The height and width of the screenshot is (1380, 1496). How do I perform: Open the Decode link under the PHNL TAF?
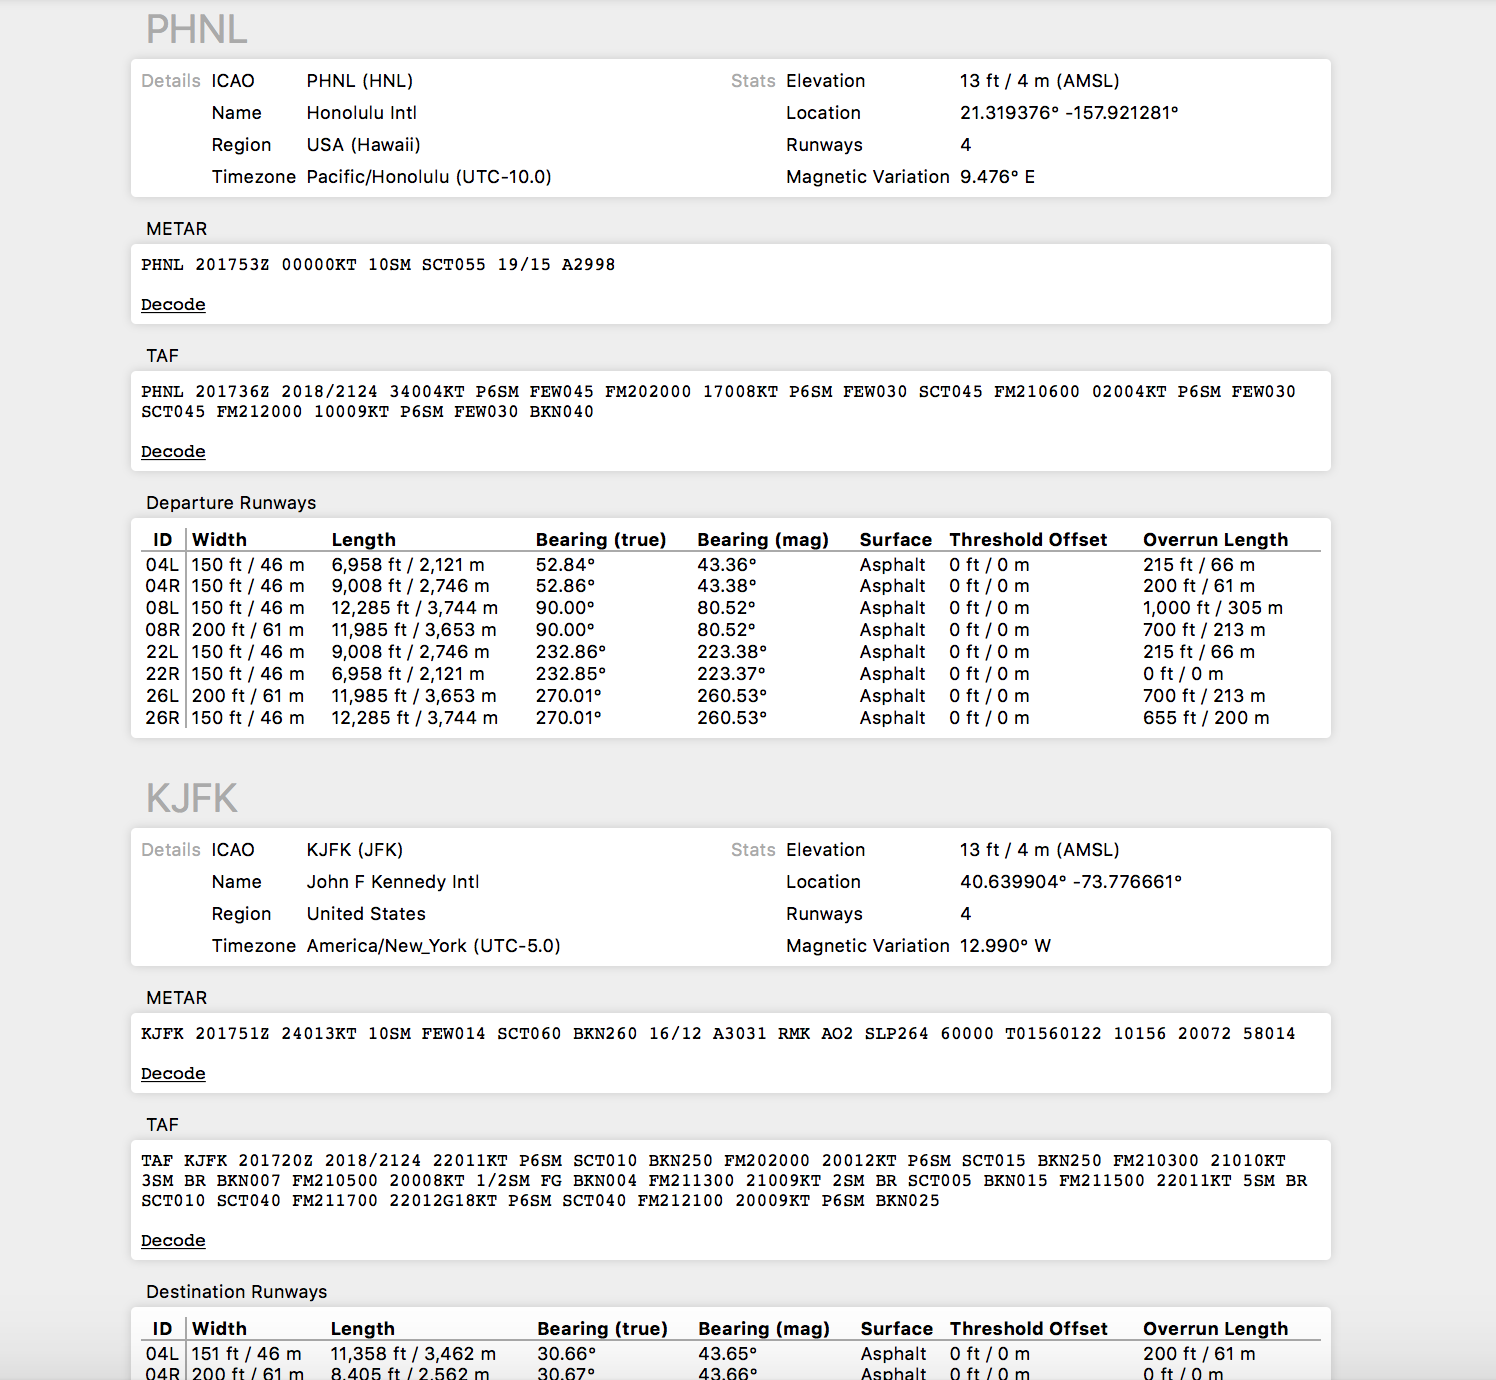click(173, 451)
